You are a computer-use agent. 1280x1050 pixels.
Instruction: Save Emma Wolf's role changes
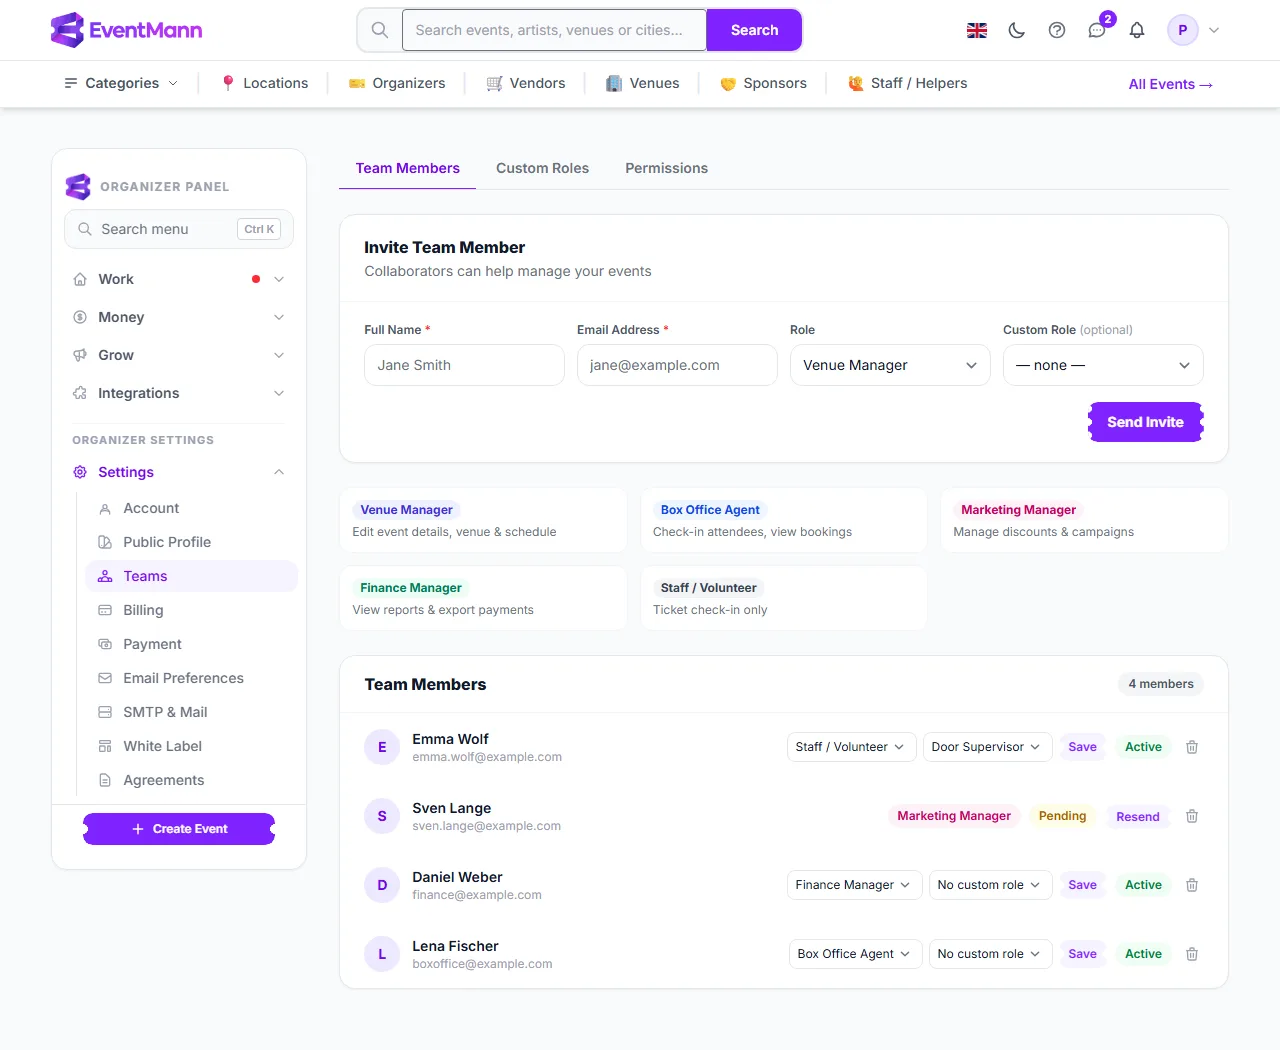click(1082, 747)
